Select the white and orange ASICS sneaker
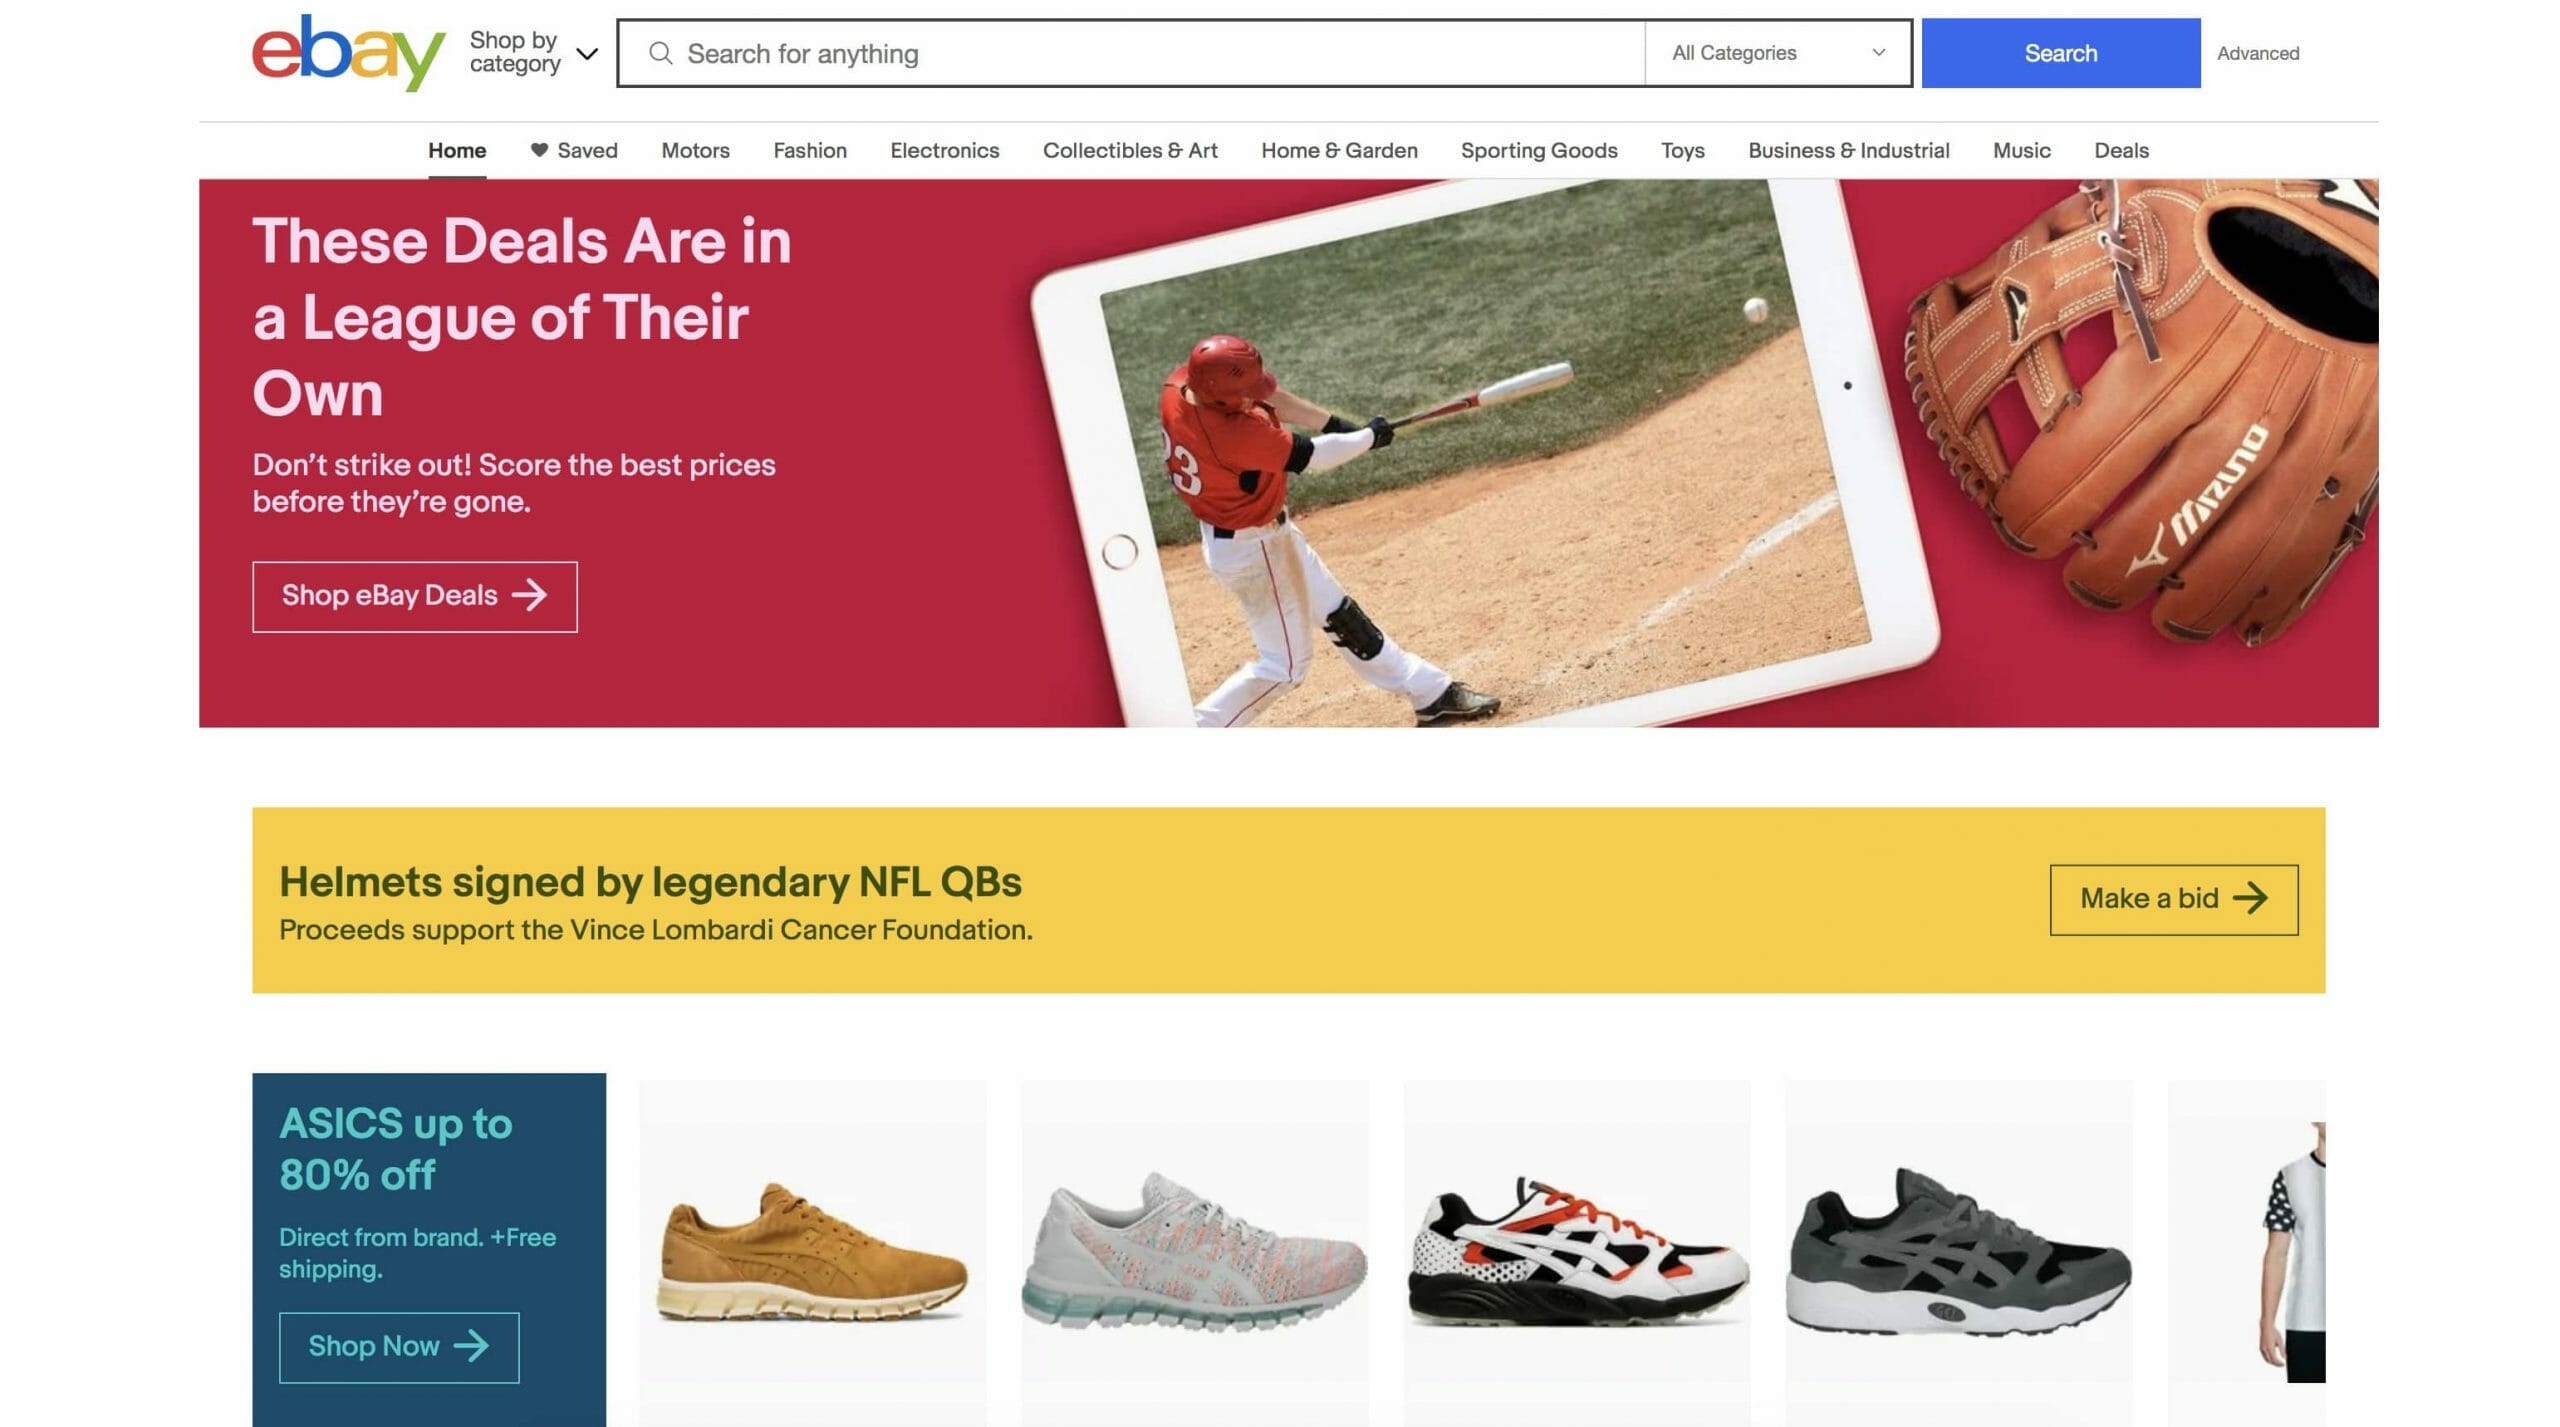Screen dimensions: 2560x1427 point(1577,1252)
